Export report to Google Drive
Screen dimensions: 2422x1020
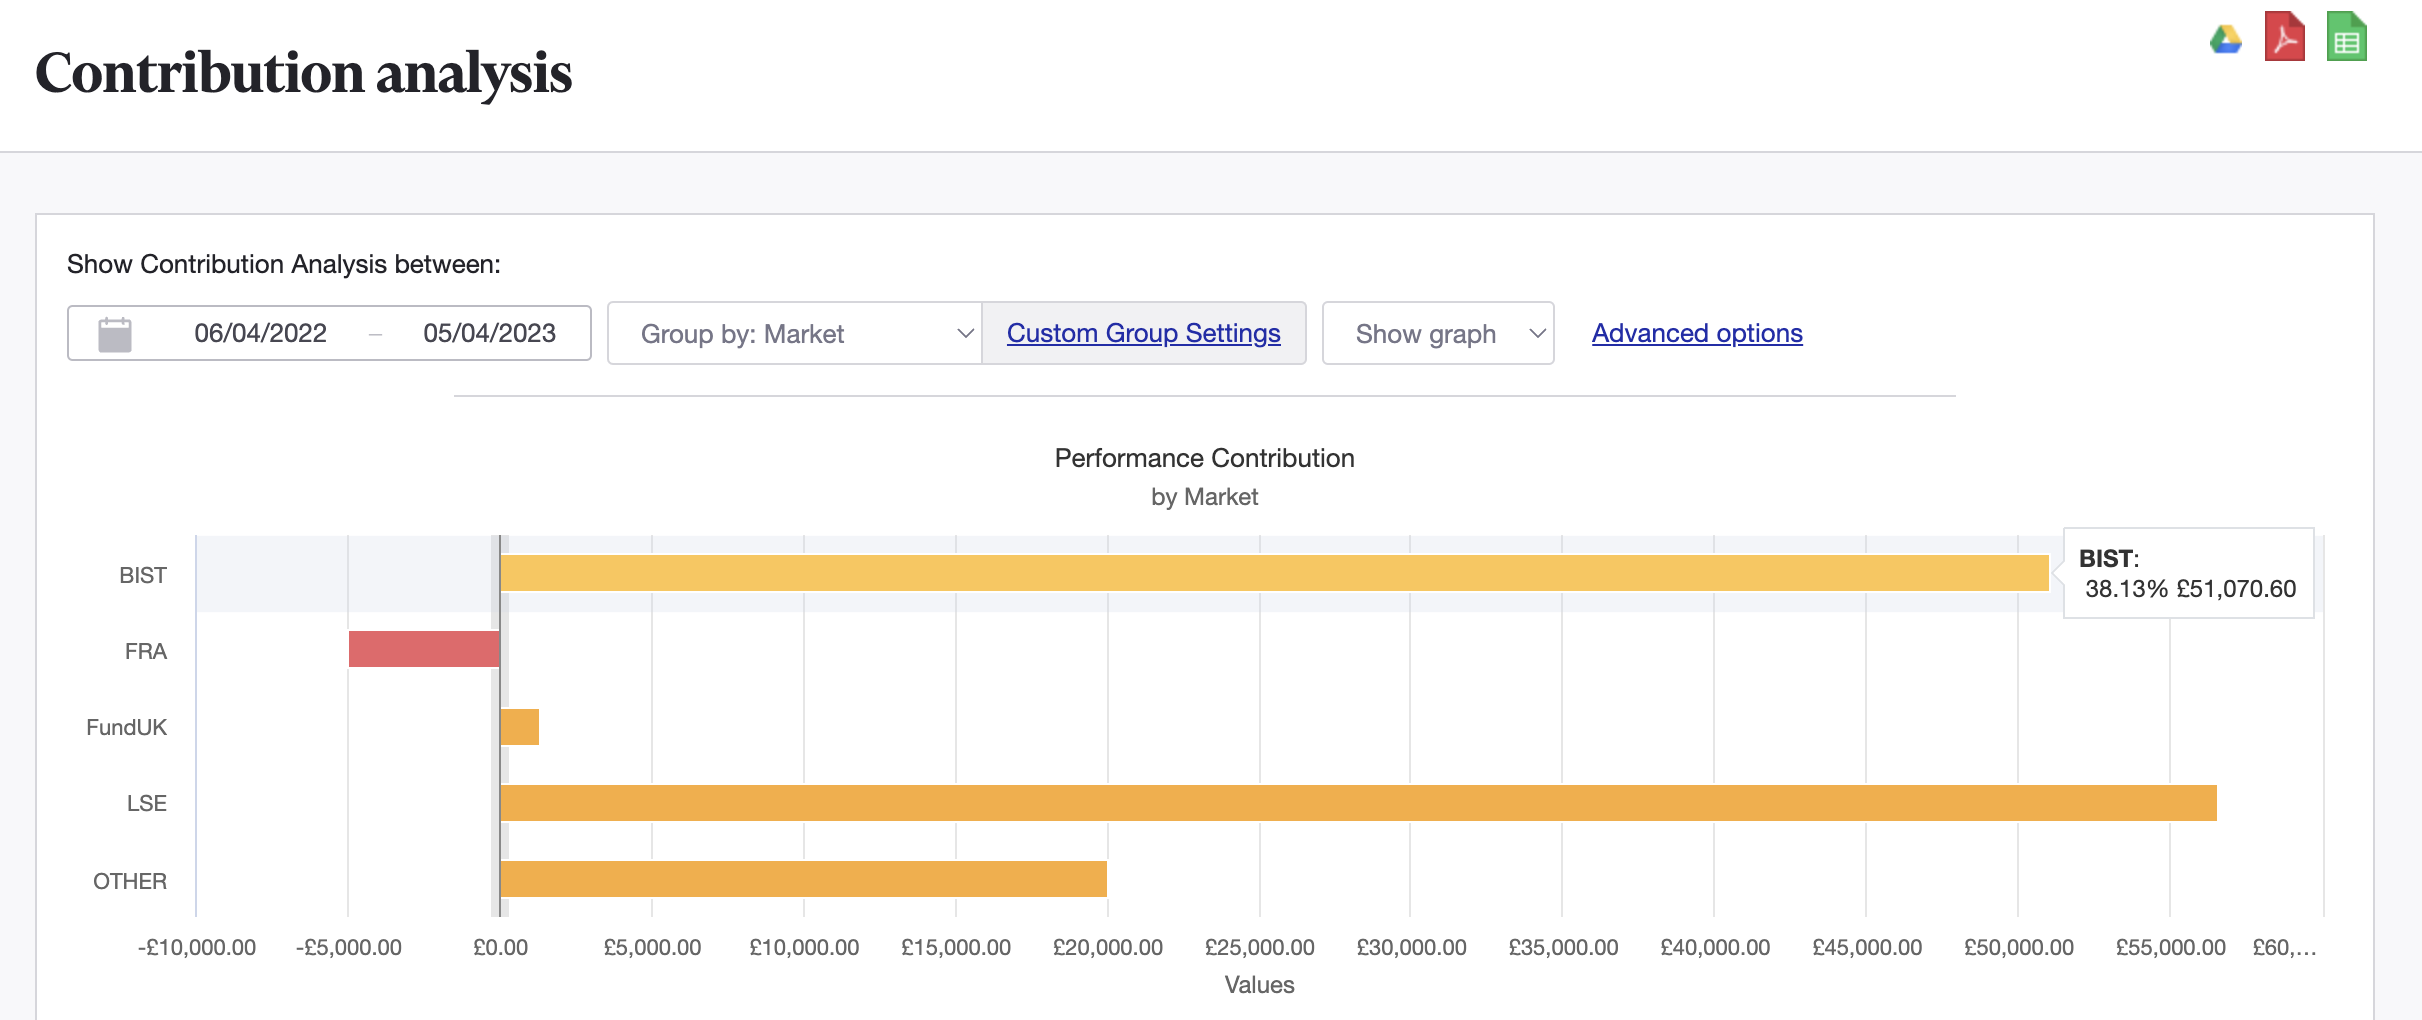tap(2225, 40)
